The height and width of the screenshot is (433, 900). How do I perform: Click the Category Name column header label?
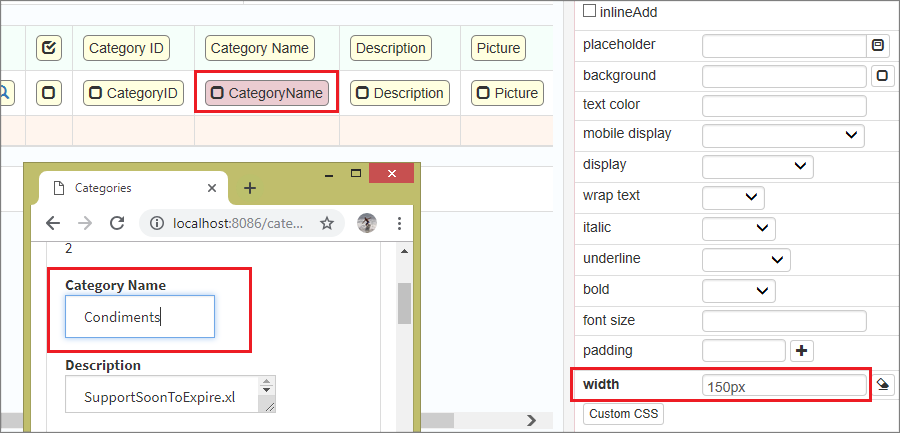[x=260, y=48]
